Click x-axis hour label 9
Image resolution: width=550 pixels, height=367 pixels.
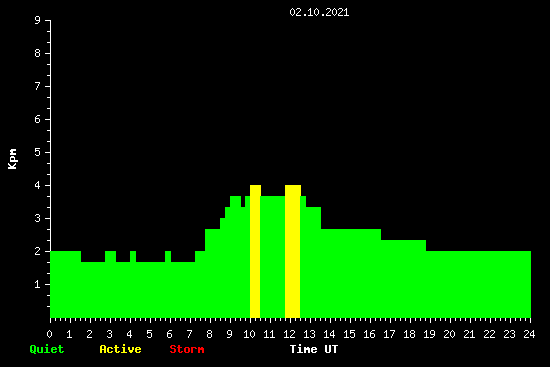coord(229,334)
